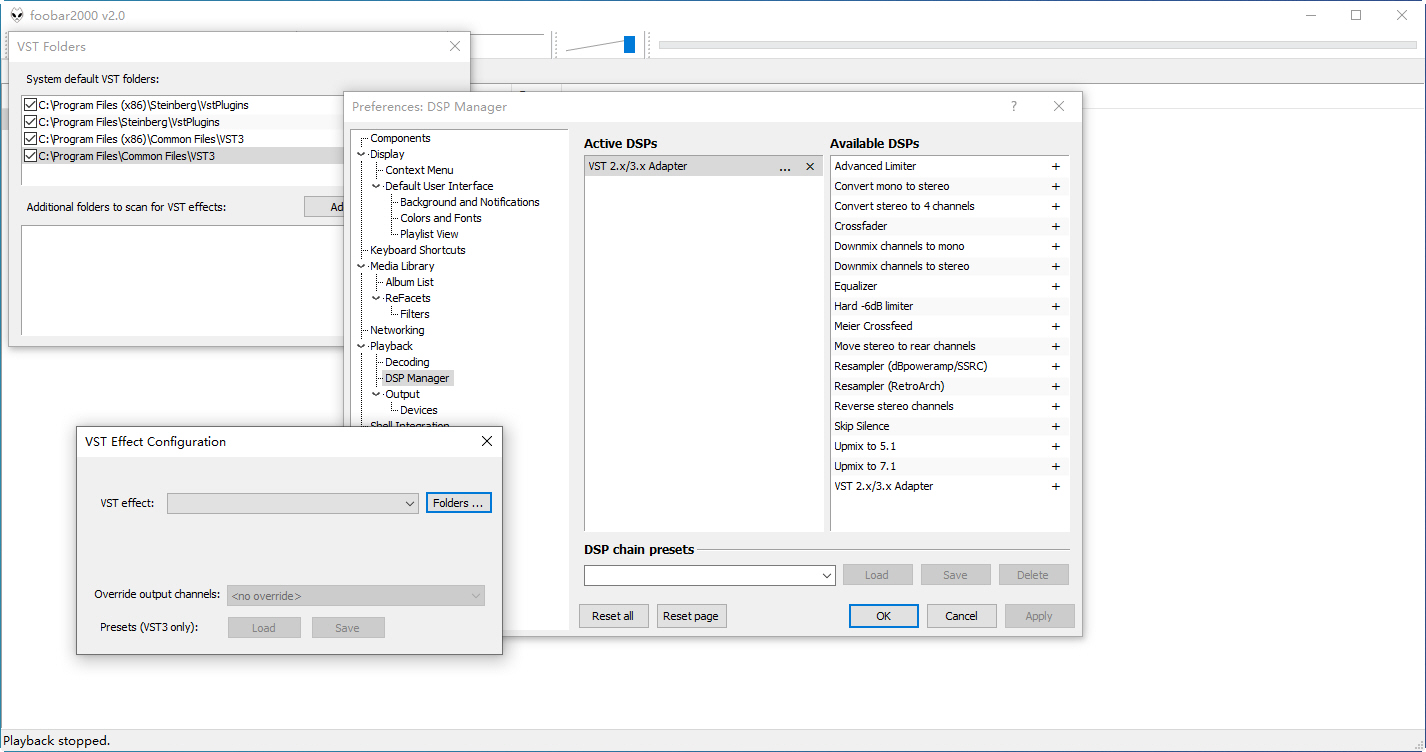
Task: Add Upmix to 5.1 plus icon
Action: (x=1055, y=446)
